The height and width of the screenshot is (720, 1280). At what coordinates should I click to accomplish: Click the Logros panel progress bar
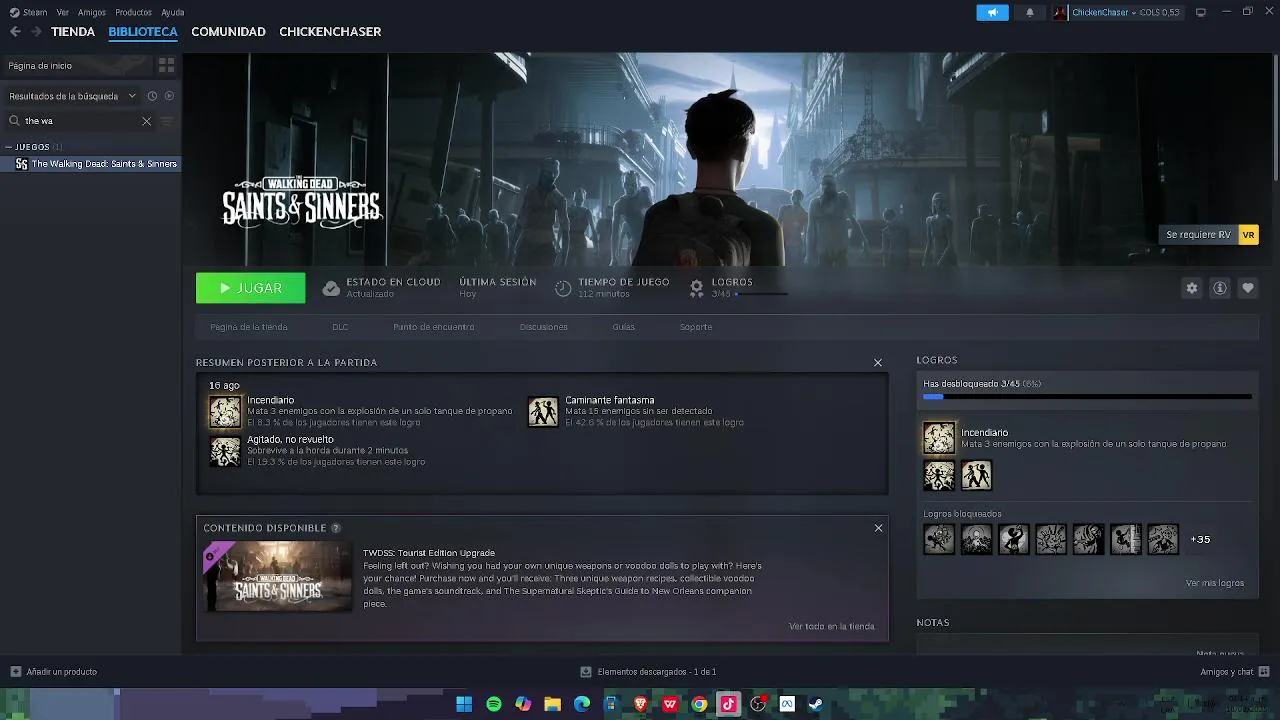[1087, 397]
